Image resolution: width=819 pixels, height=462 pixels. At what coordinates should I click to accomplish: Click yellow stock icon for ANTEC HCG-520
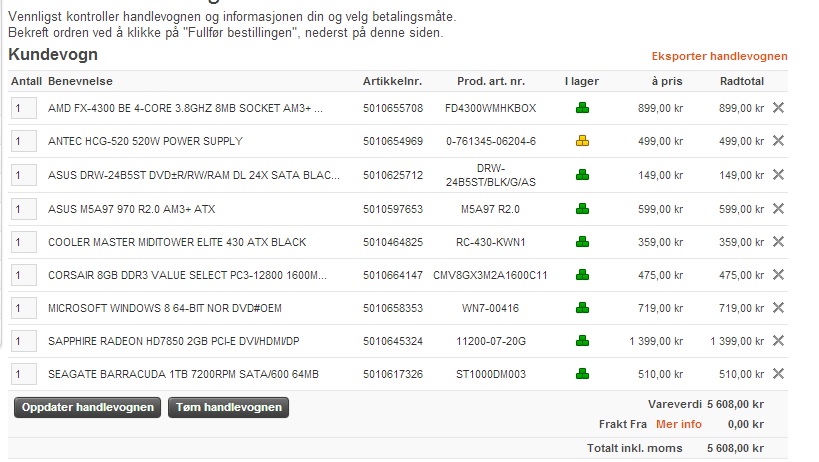point(582,141)
